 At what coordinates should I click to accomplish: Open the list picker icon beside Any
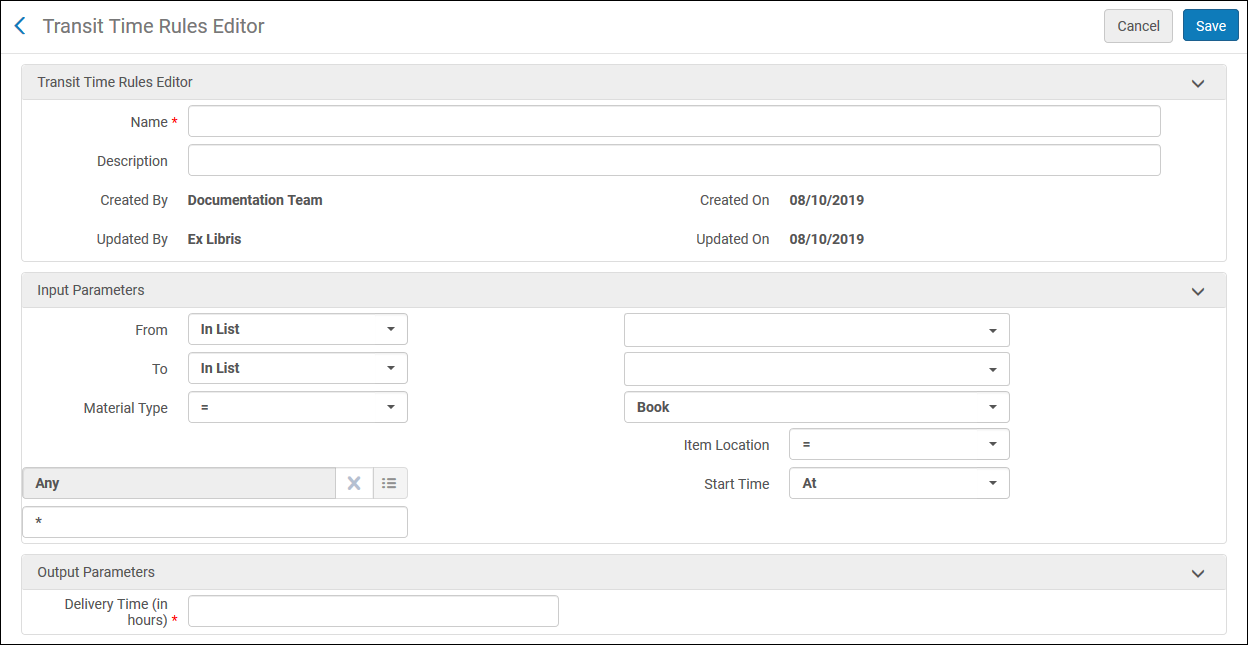tap(390, 483)
